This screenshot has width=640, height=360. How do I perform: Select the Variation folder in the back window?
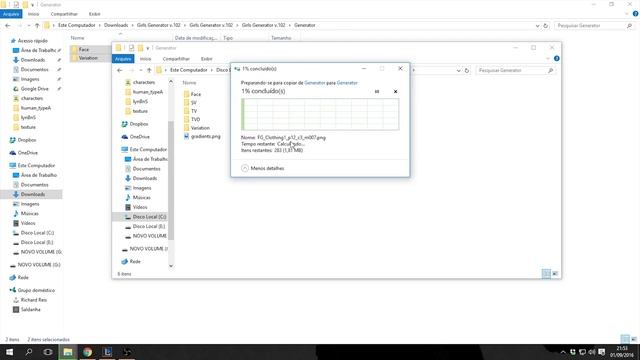click(85, 58)
